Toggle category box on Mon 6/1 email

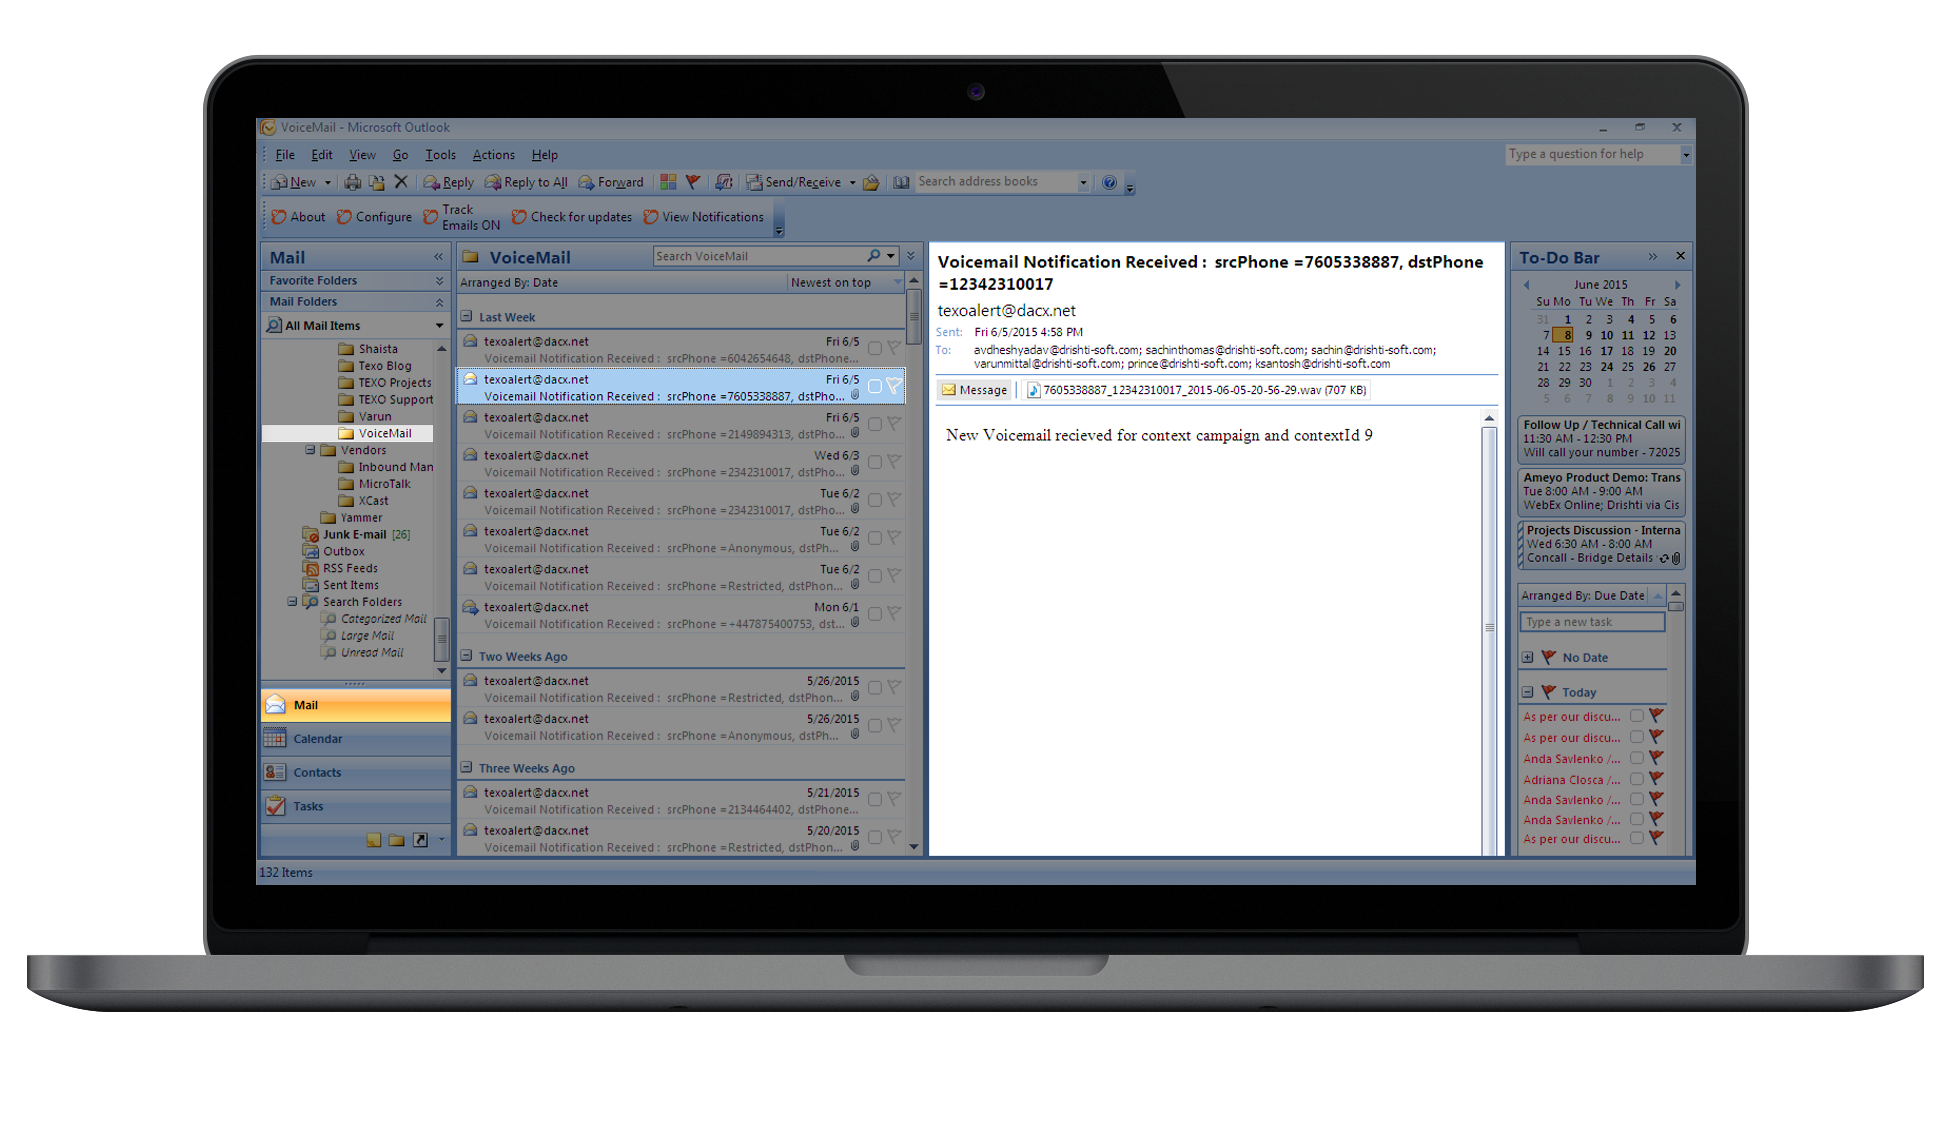click(875, 614)
